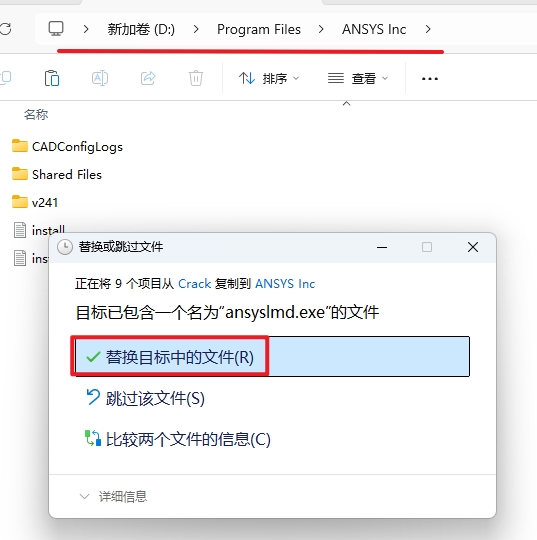Click the share toolbar icon
The height and width of the screenshot is (540, 537).
point(148,78)
